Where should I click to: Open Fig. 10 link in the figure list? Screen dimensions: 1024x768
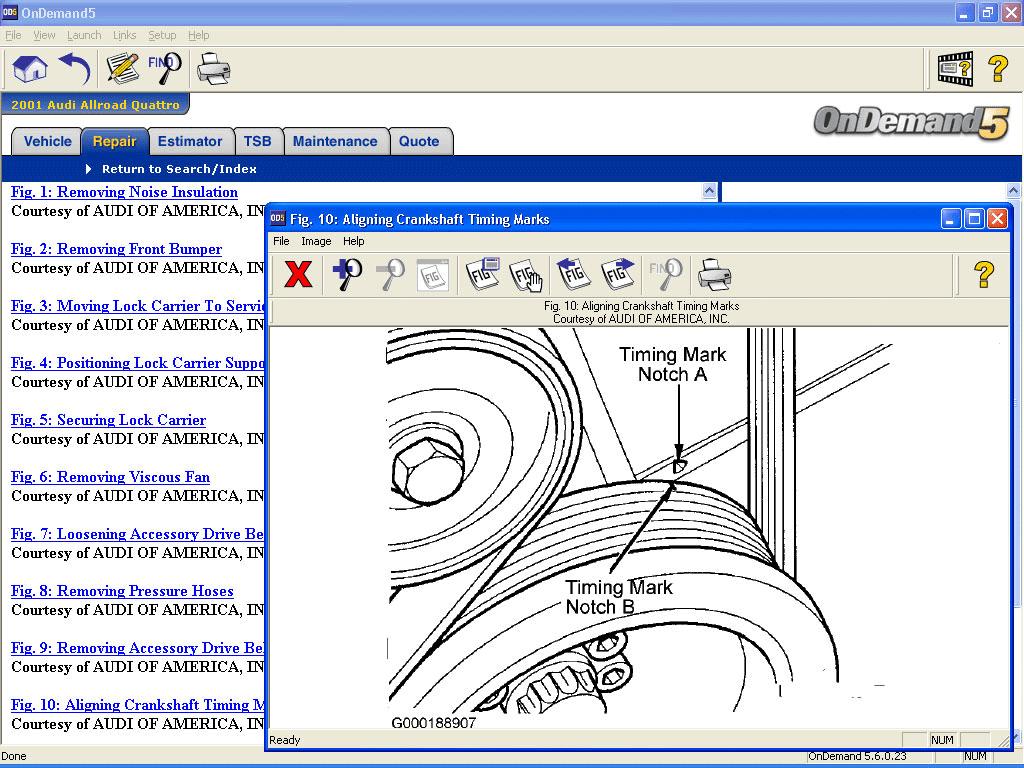pyautogui.click(x=138, y=705)
